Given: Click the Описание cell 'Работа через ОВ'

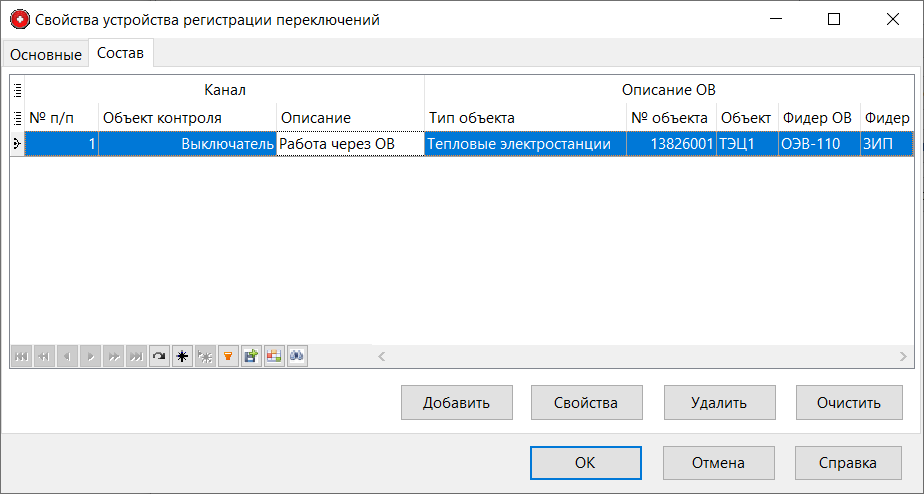Looking at the screenshot, I should pos(349,144).
